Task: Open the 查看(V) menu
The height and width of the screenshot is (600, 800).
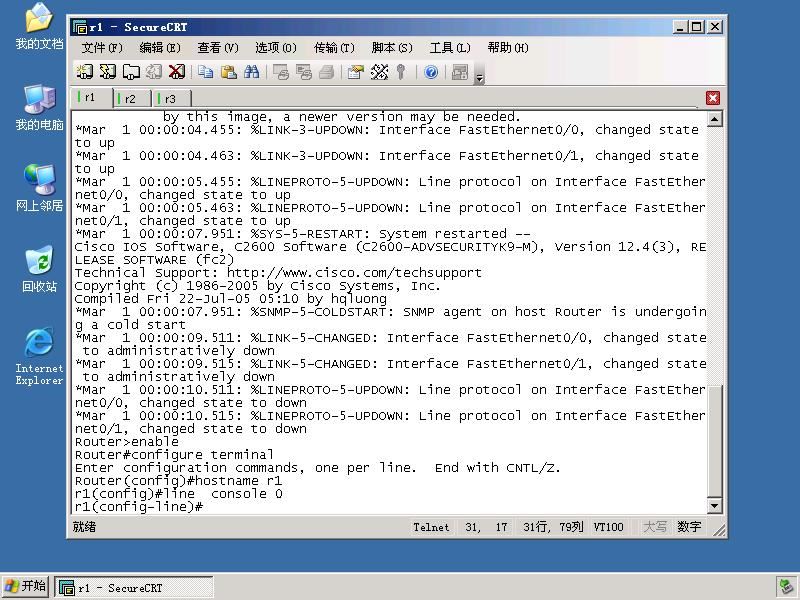Action: [218, 48]
